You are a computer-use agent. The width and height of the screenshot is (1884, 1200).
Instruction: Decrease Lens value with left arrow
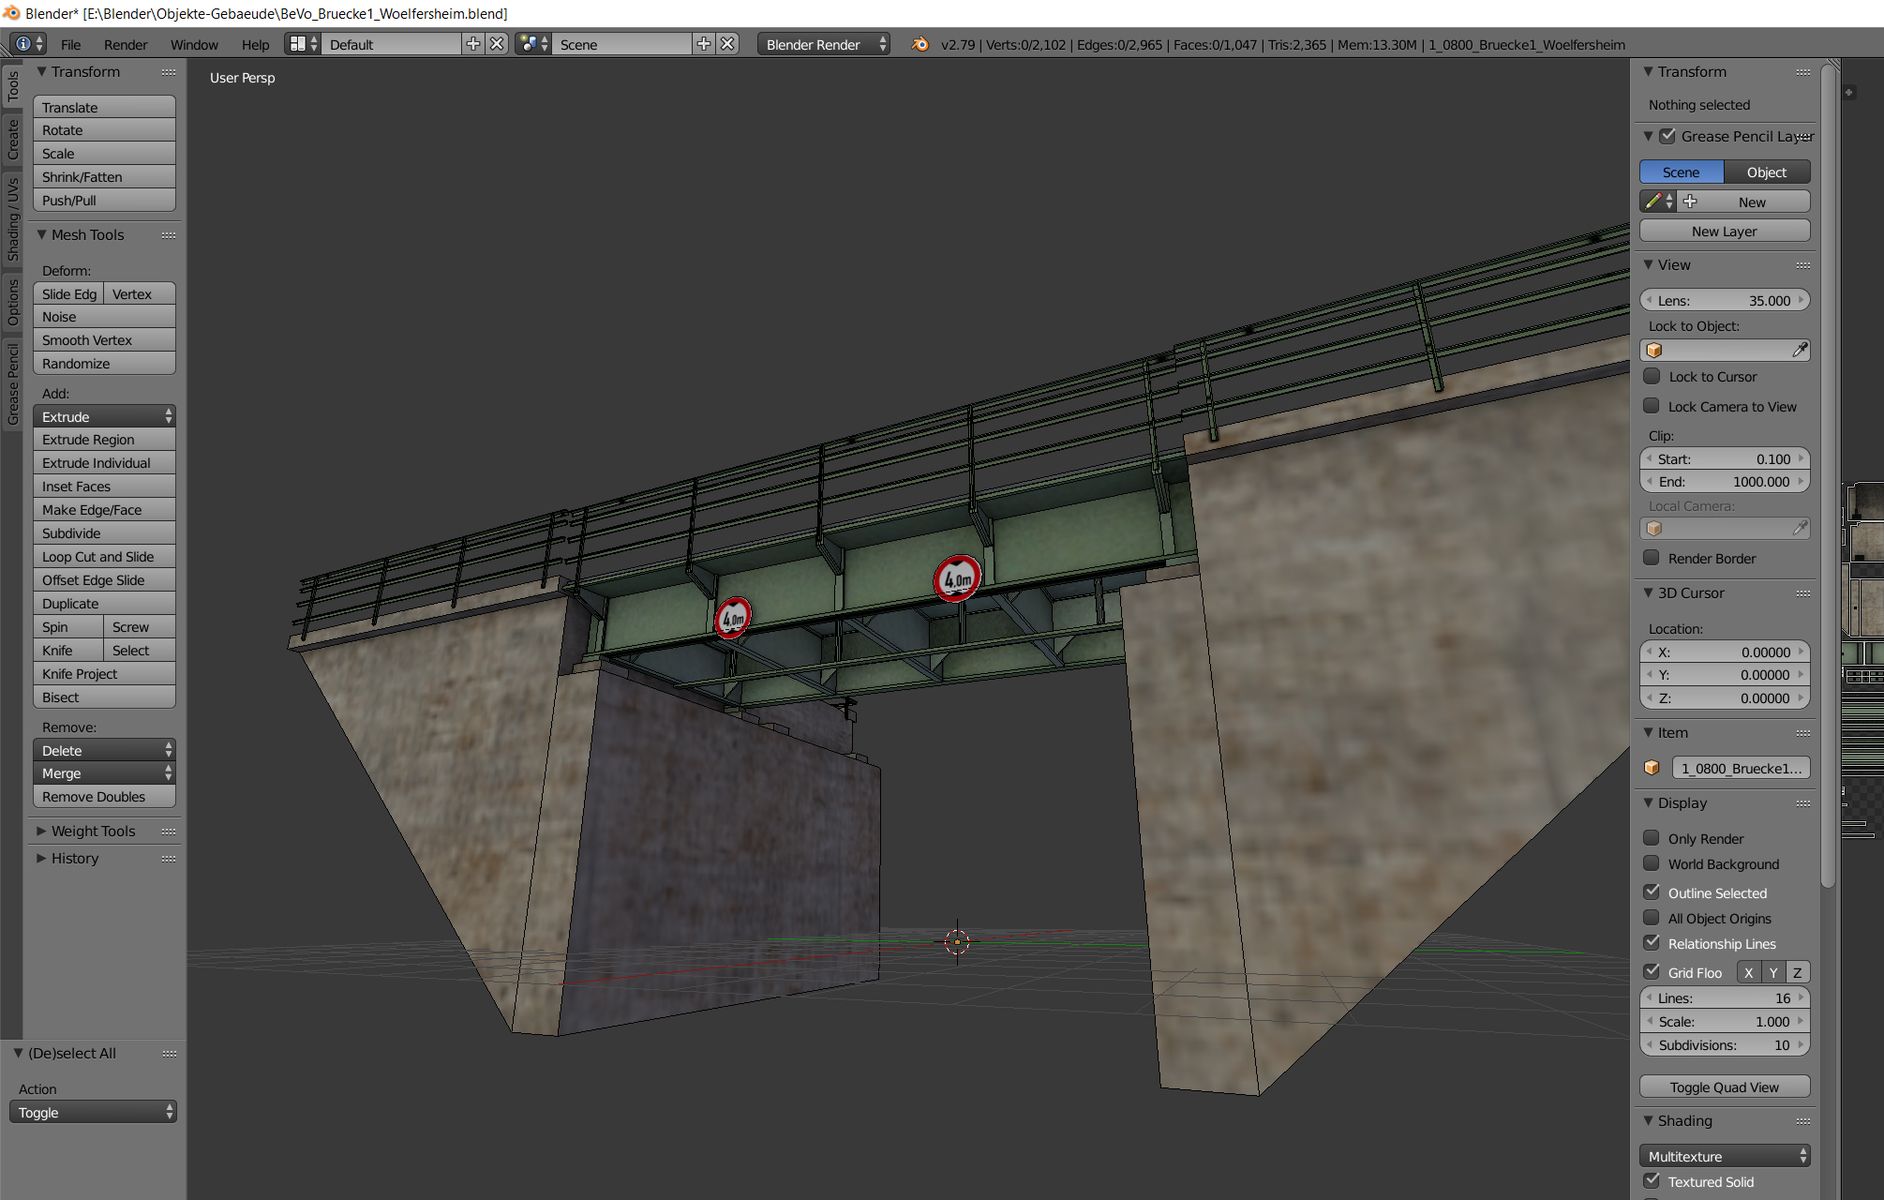[x=1649, y=300]
